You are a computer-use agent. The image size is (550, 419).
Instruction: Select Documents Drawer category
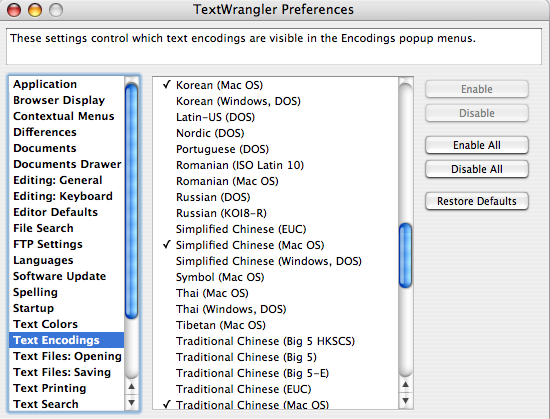67,164
